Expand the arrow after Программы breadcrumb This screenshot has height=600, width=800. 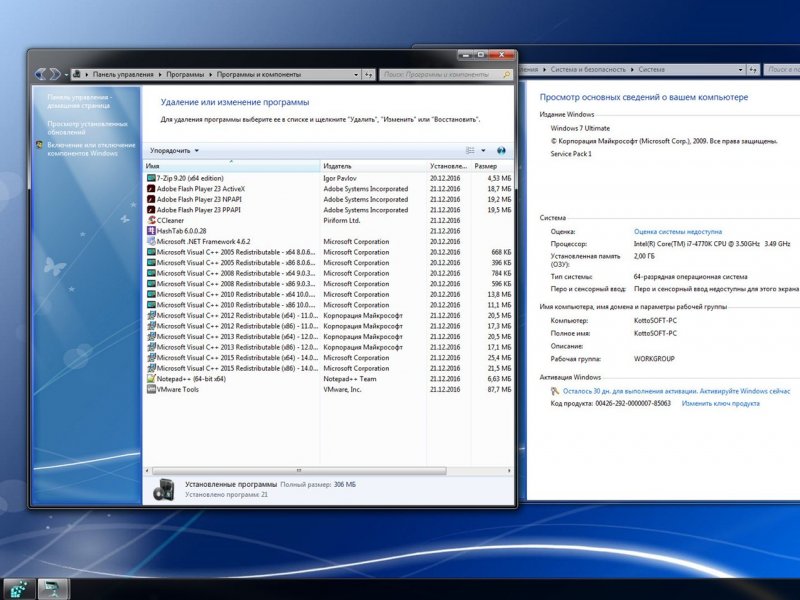[210, 74]
